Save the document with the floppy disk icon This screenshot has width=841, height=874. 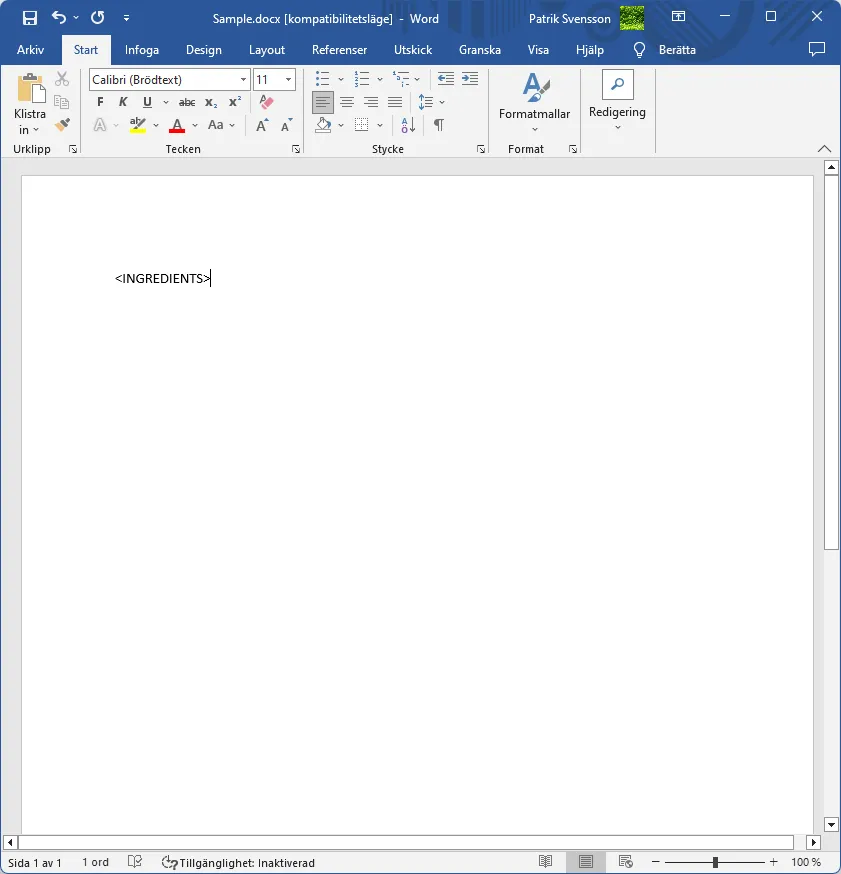[30, 18]
